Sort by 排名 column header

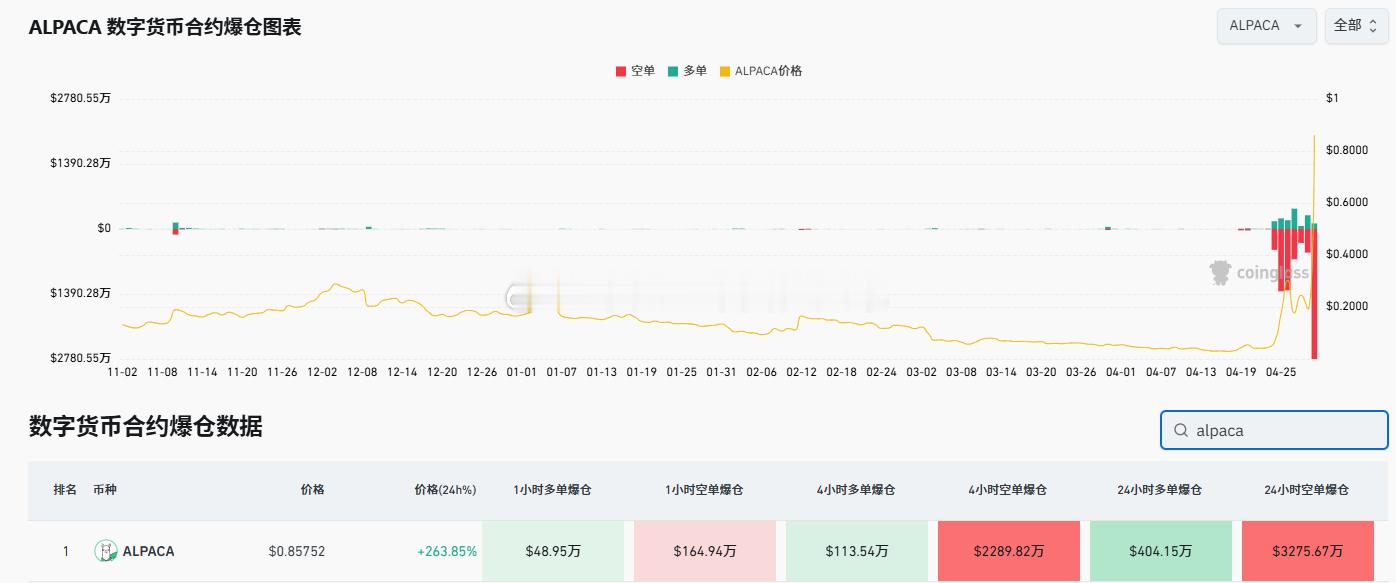pos(65,490)
